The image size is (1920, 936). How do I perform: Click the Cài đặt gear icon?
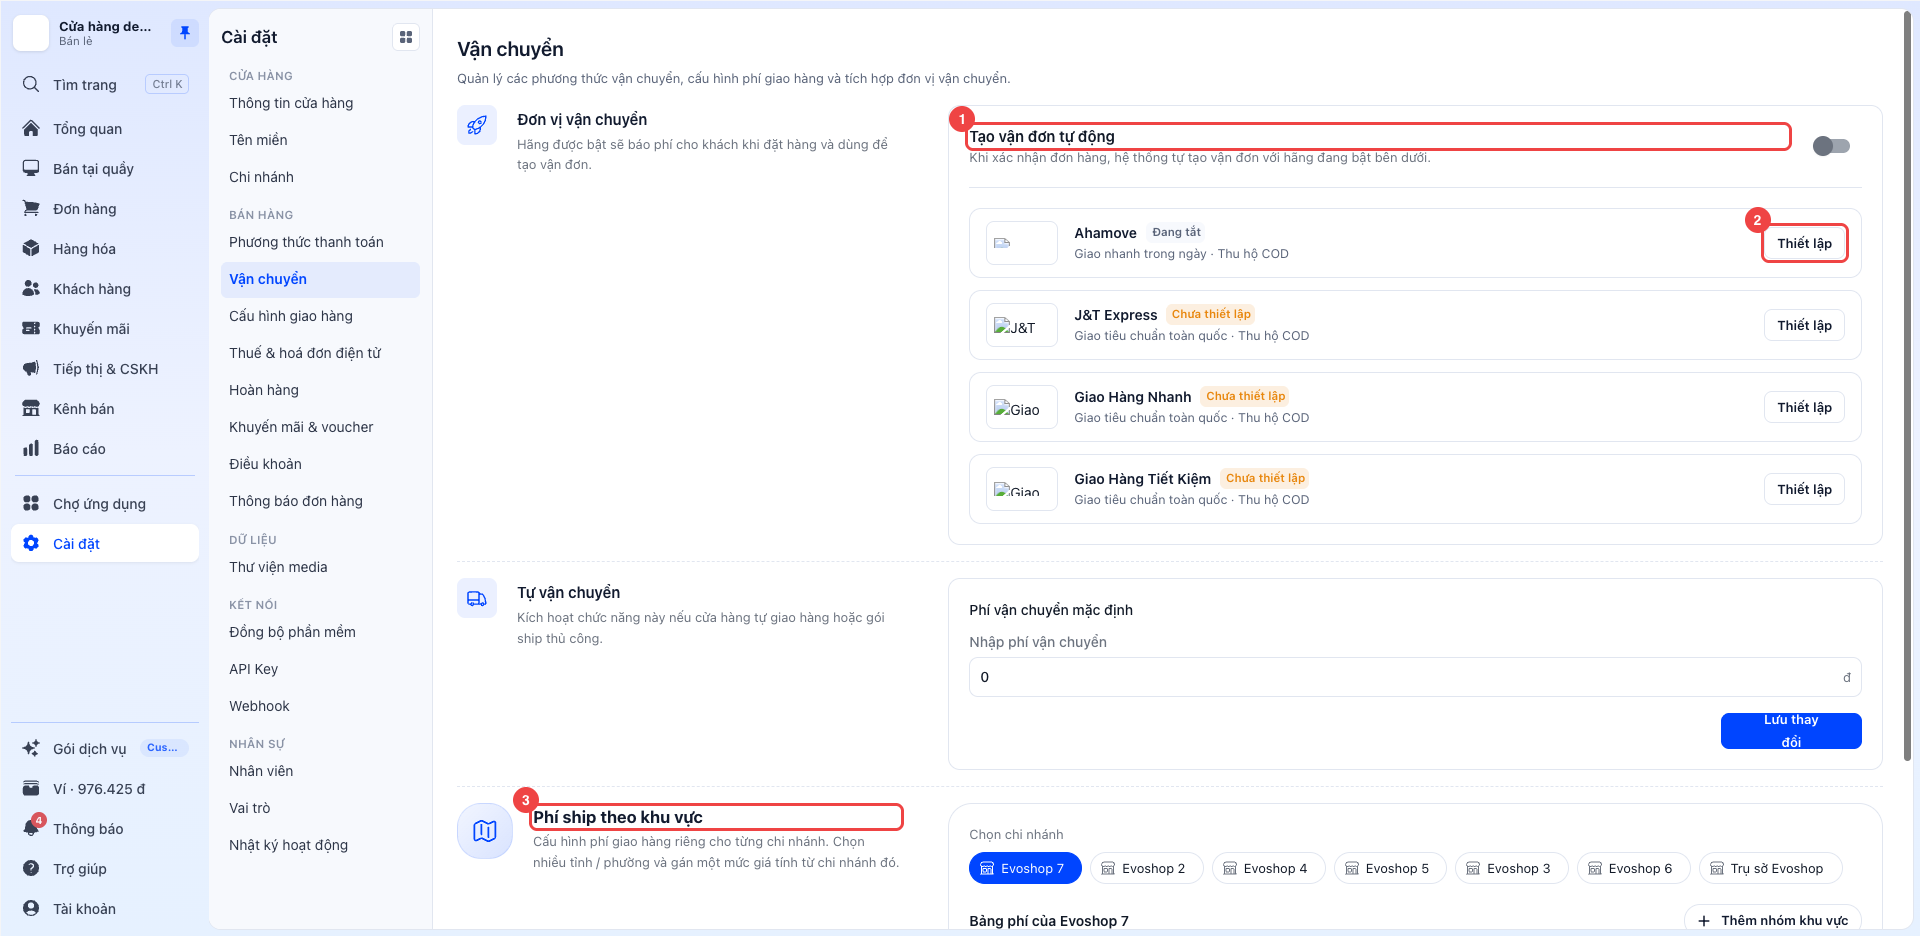pos(31,544)
